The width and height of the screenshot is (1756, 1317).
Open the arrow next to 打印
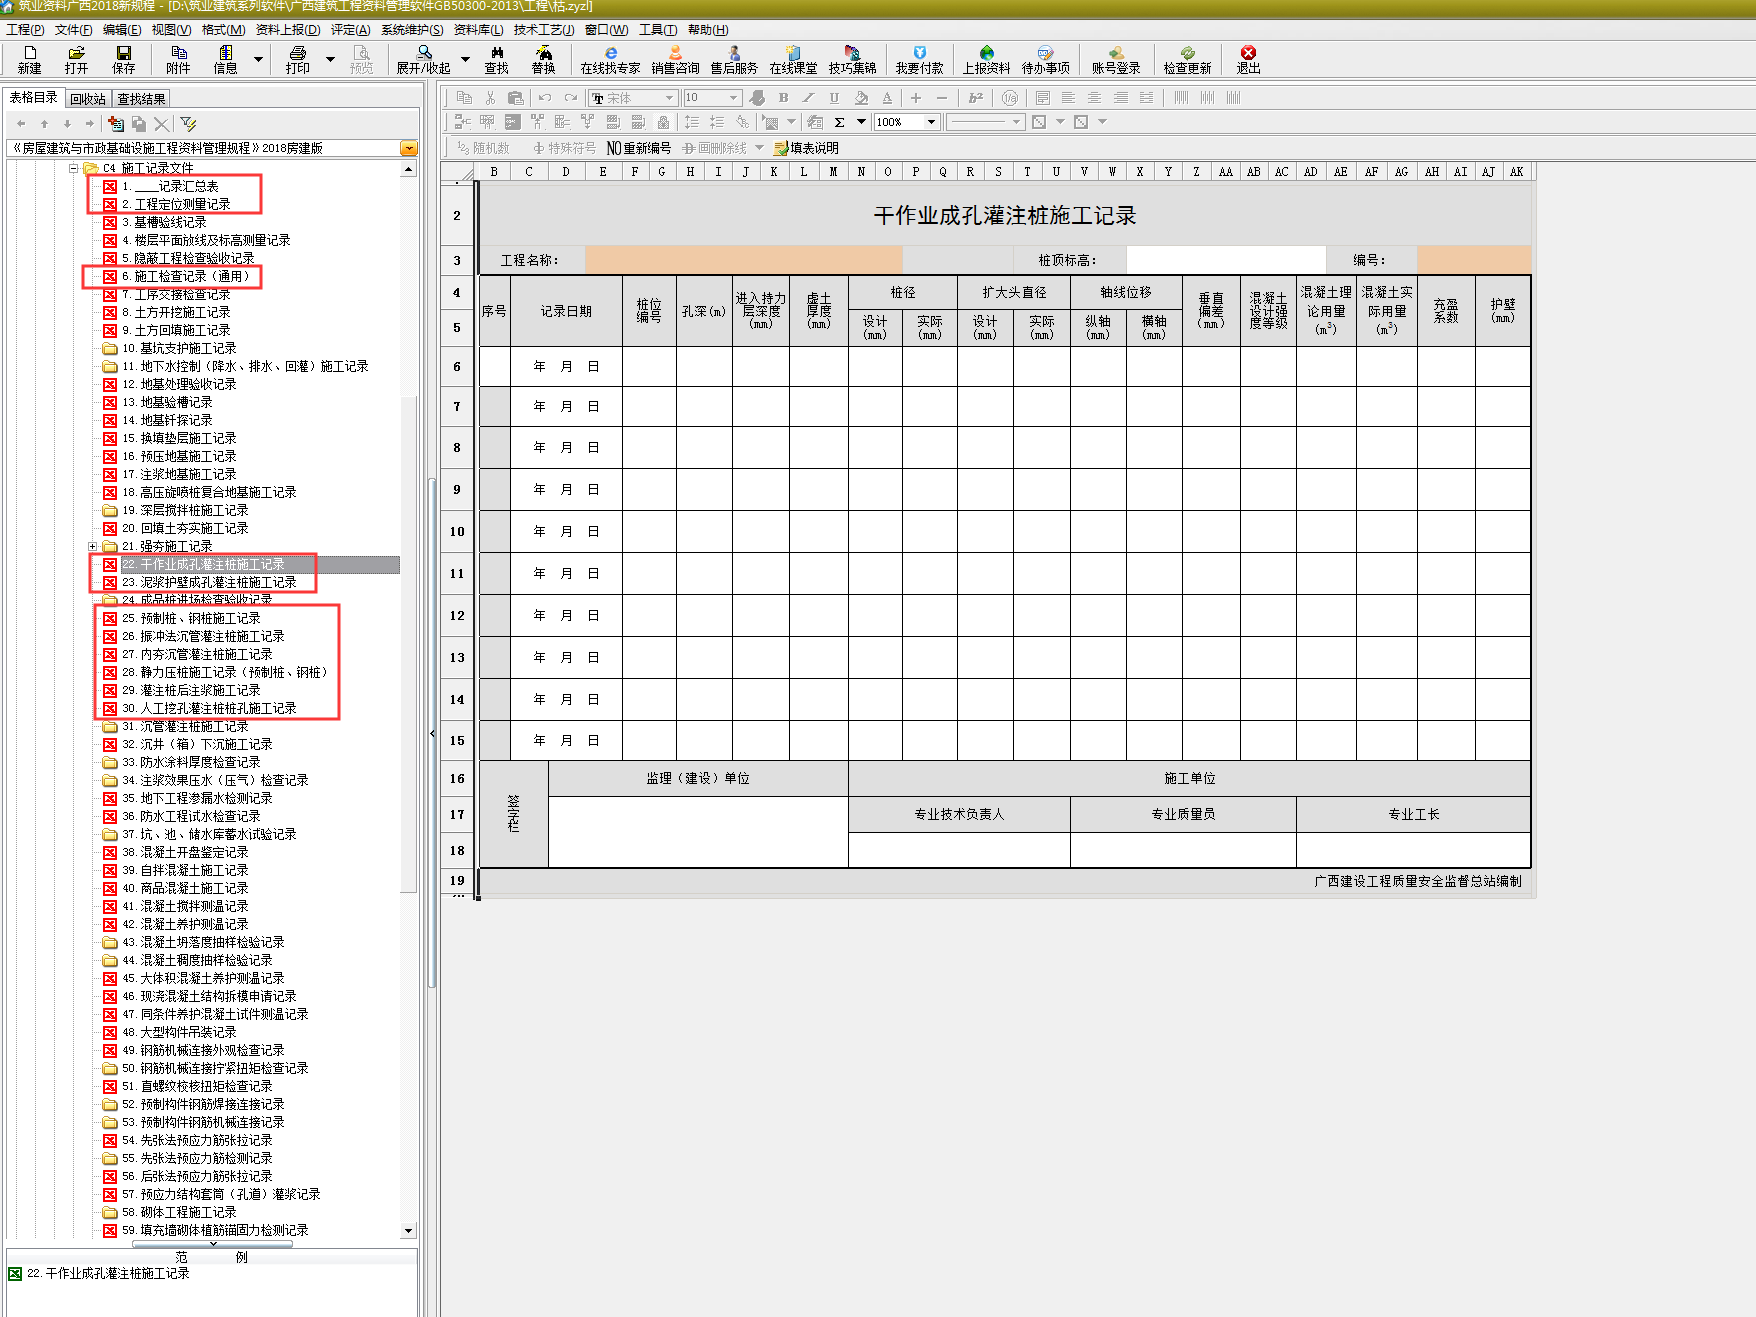(x=330, y=60)
